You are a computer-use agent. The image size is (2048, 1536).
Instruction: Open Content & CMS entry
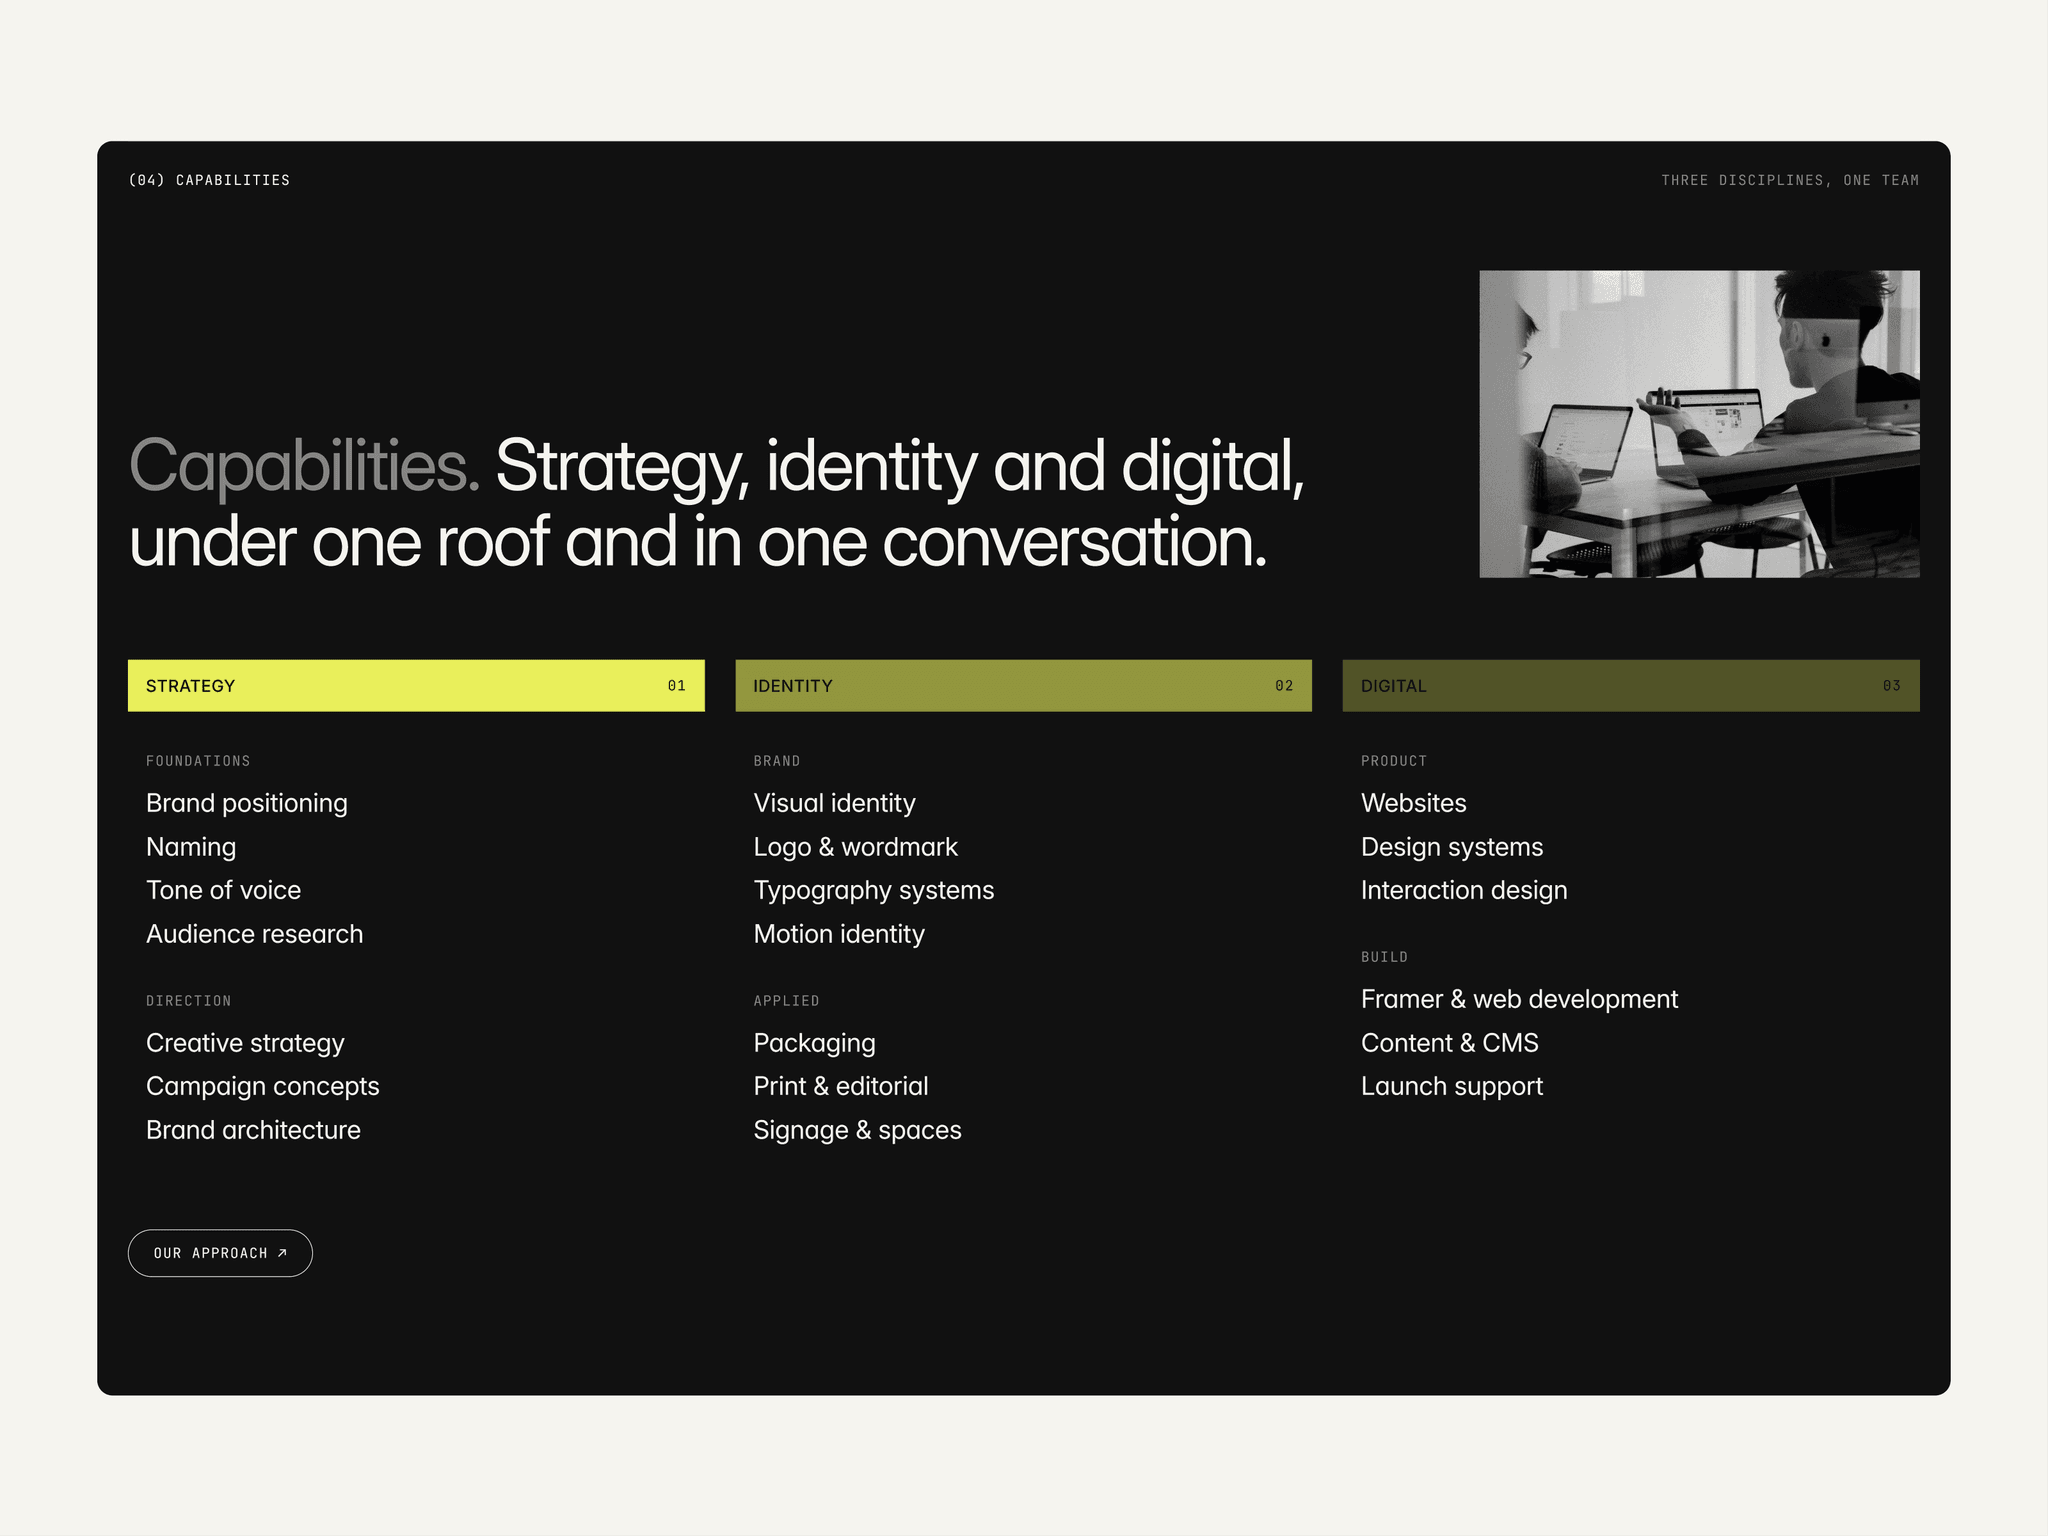1449,1043
